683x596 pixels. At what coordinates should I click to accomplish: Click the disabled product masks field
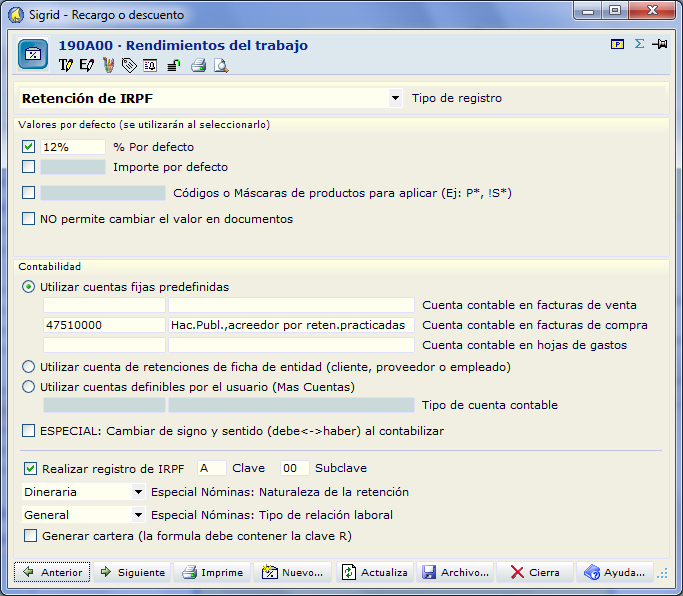[103, 193]
